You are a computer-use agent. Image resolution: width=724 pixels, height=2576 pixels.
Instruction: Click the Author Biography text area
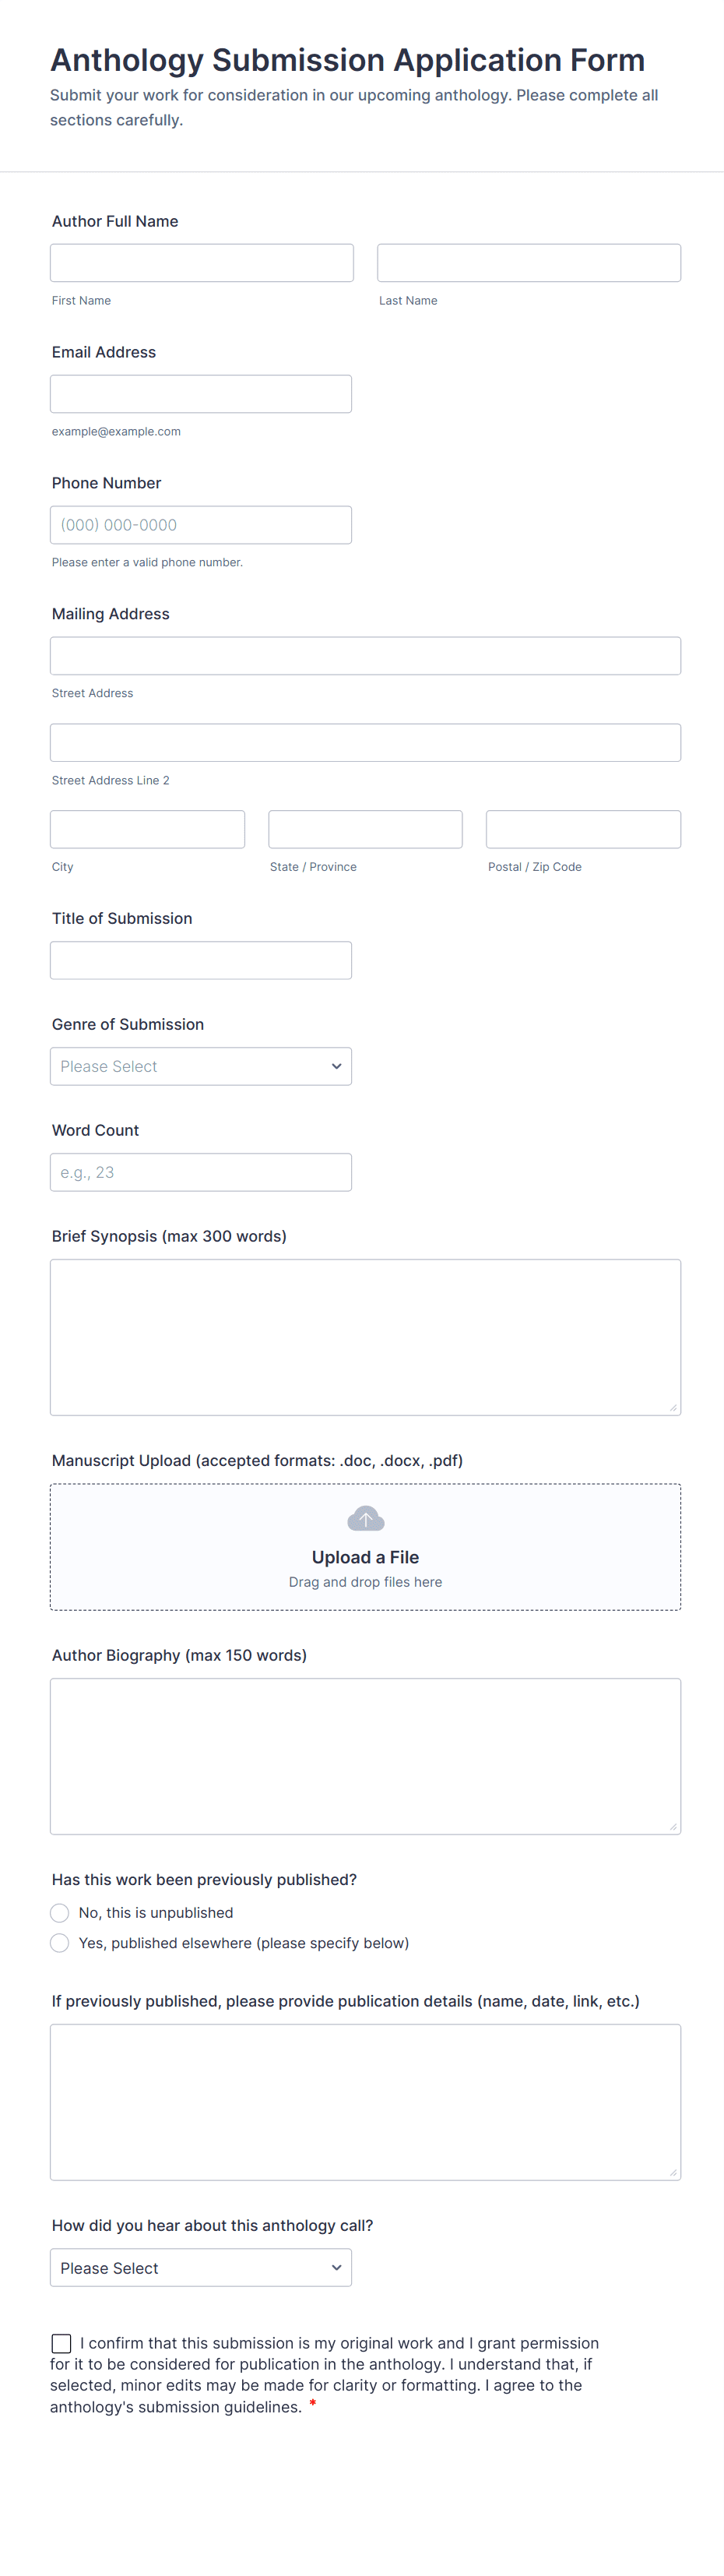coord(365,1756)
